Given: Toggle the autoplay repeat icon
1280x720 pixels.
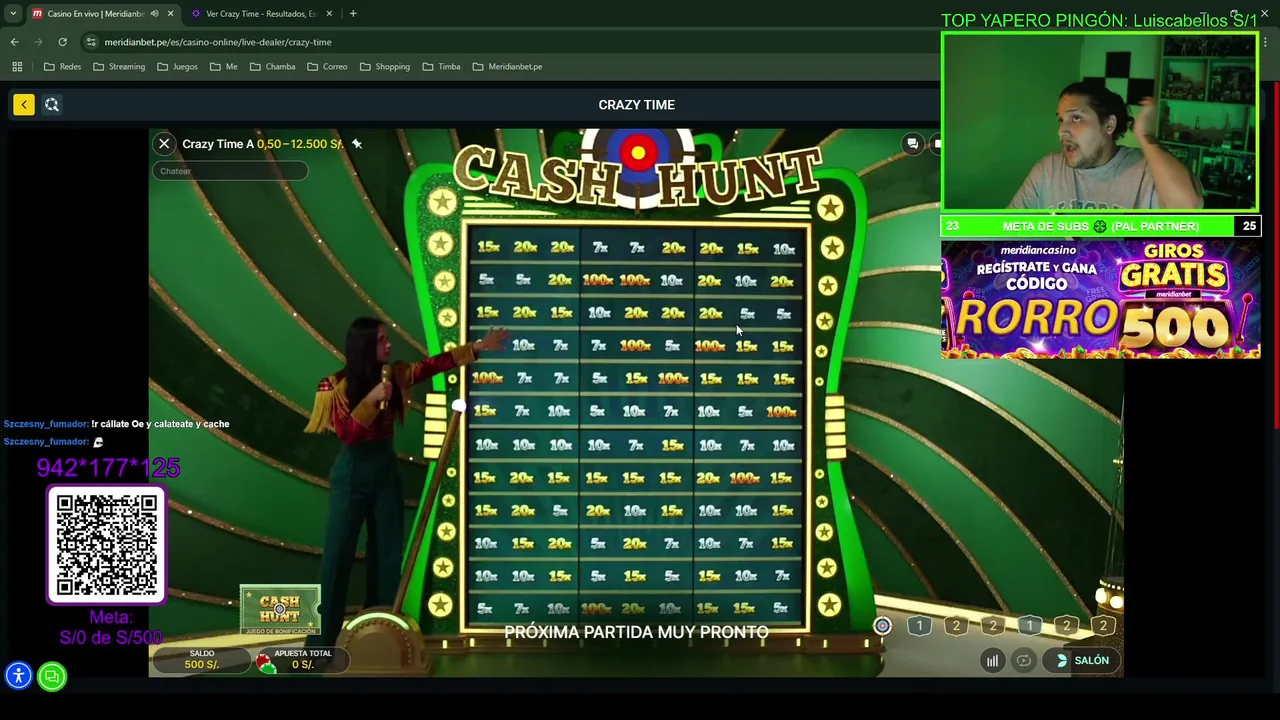Looking at the screenshot, I should pos(1024,660).
